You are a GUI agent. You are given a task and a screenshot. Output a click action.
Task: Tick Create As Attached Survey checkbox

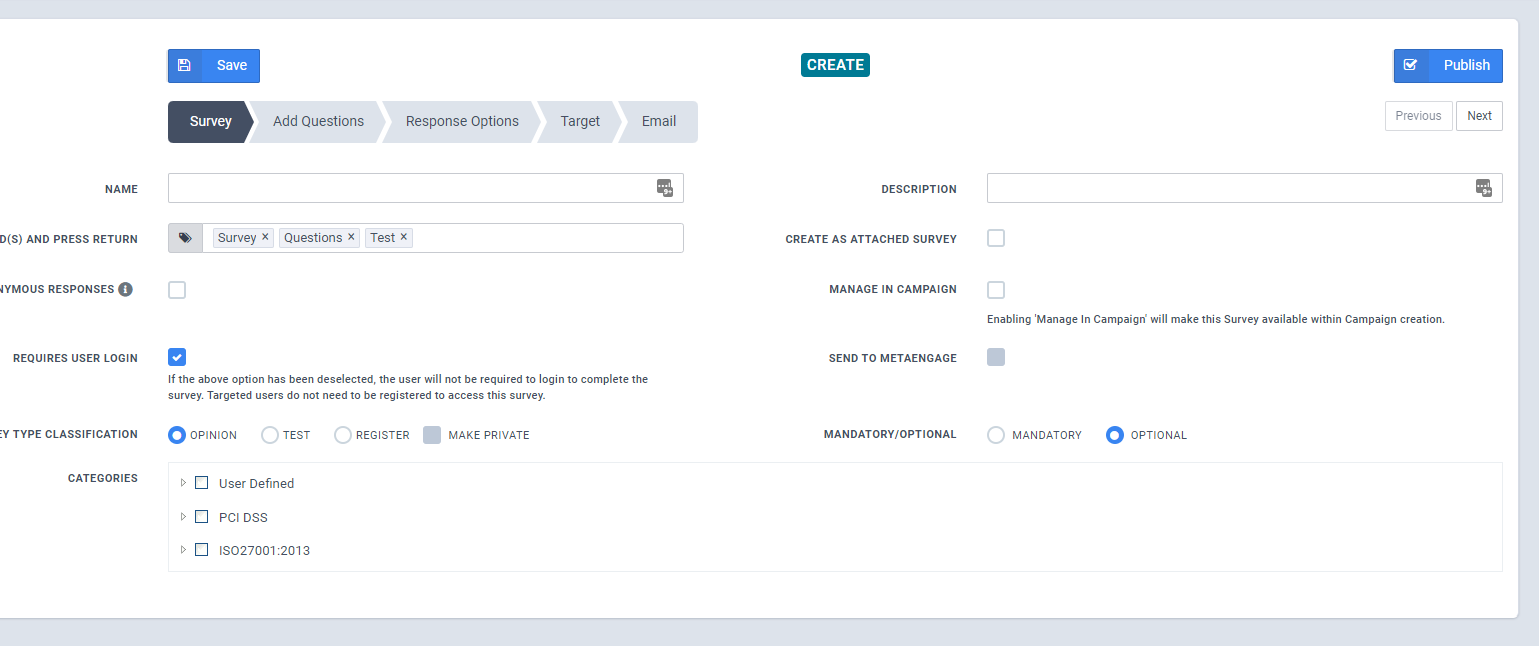pyautogui.click(x=996, y=238)
